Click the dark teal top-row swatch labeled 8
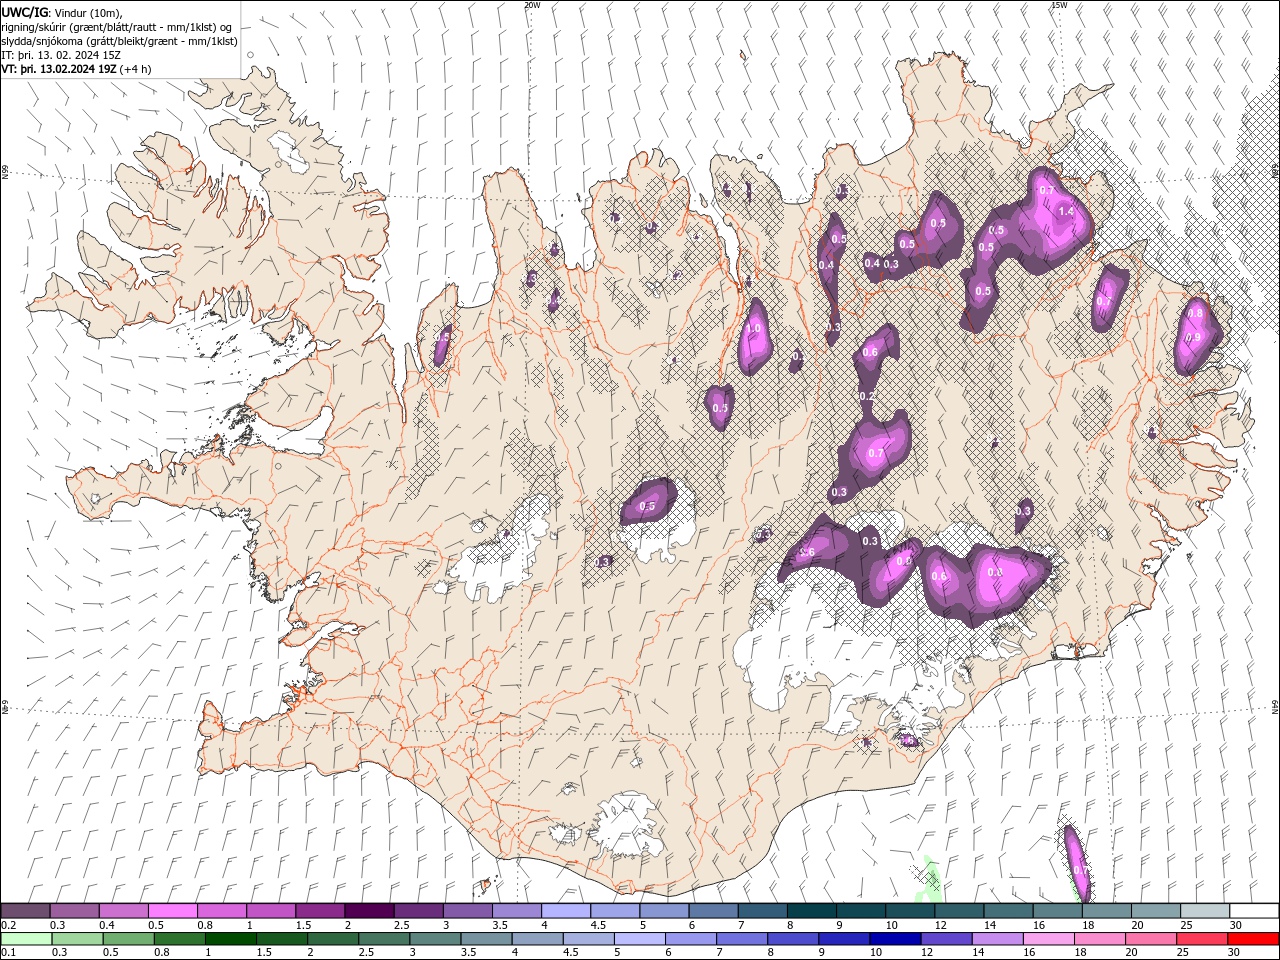The image size is (1280, 960). click(x=812, y=911)
